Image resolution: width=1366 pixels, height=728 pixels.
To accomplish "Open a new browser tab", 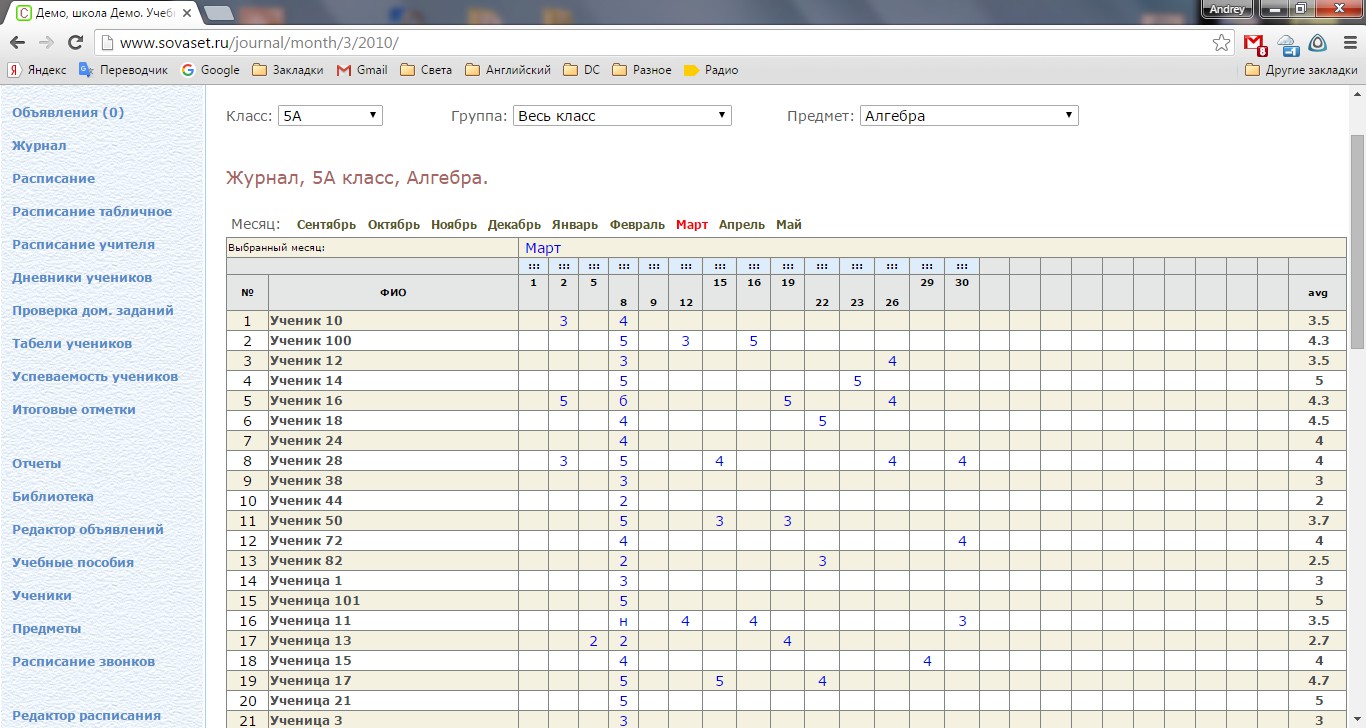I will (219, 12).
